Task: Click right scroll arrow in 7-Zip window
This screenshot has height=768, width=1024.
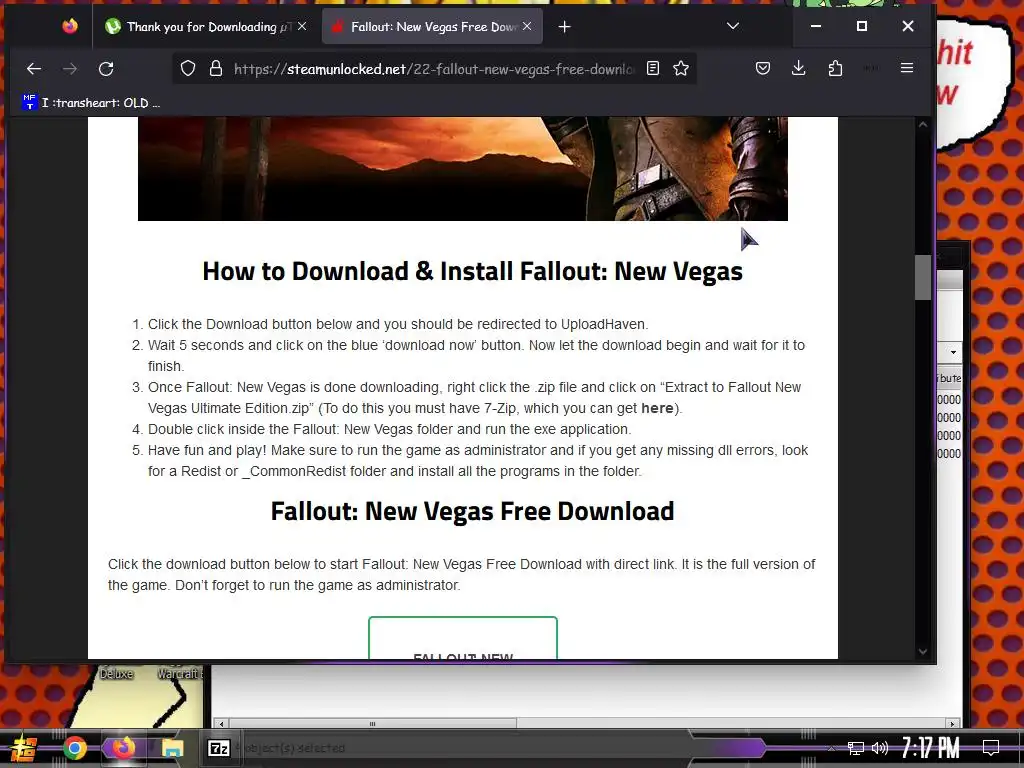Action: click(x=953, y=724)
